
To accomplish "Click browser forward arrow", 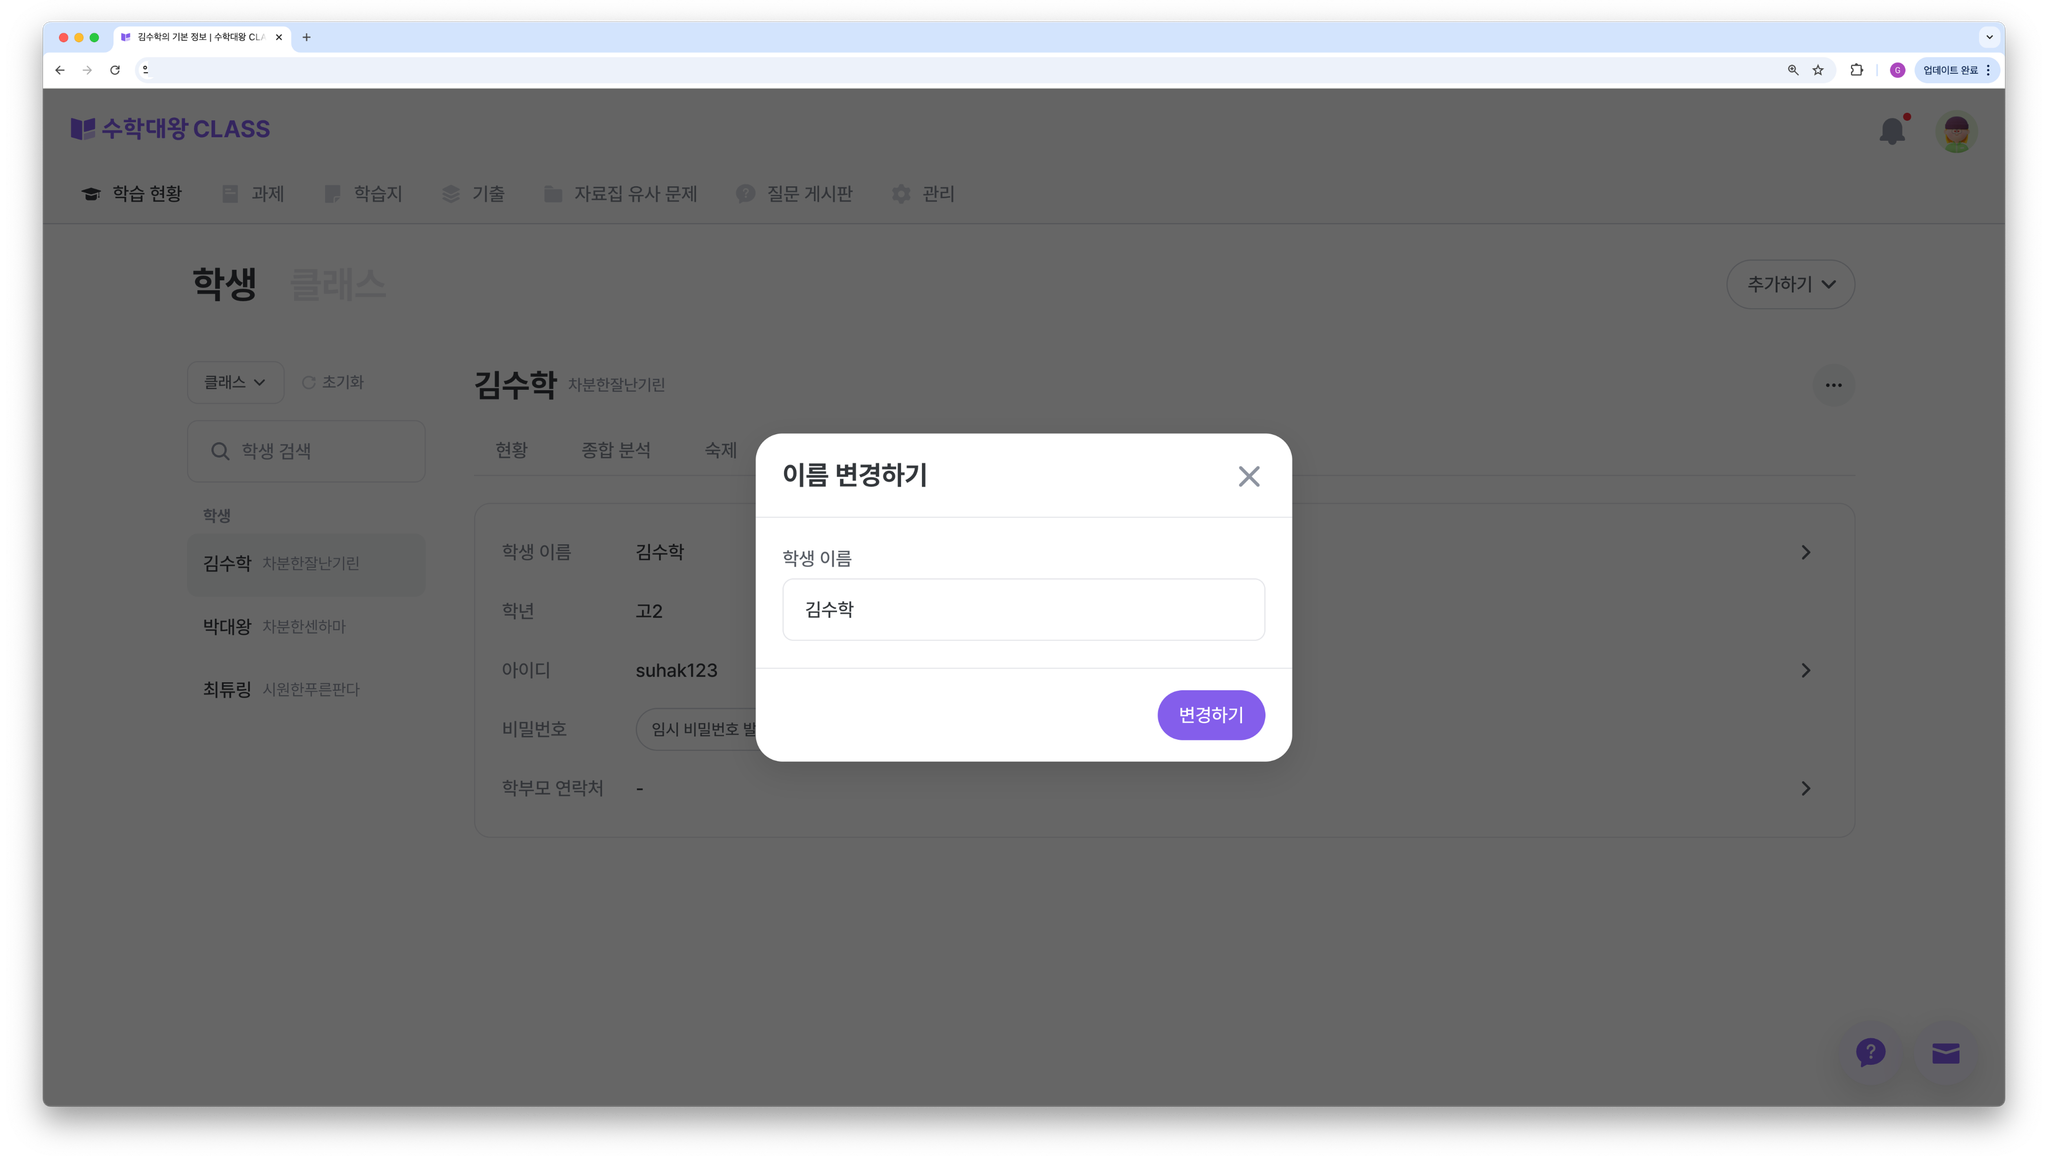I will (x=87, y=70).
